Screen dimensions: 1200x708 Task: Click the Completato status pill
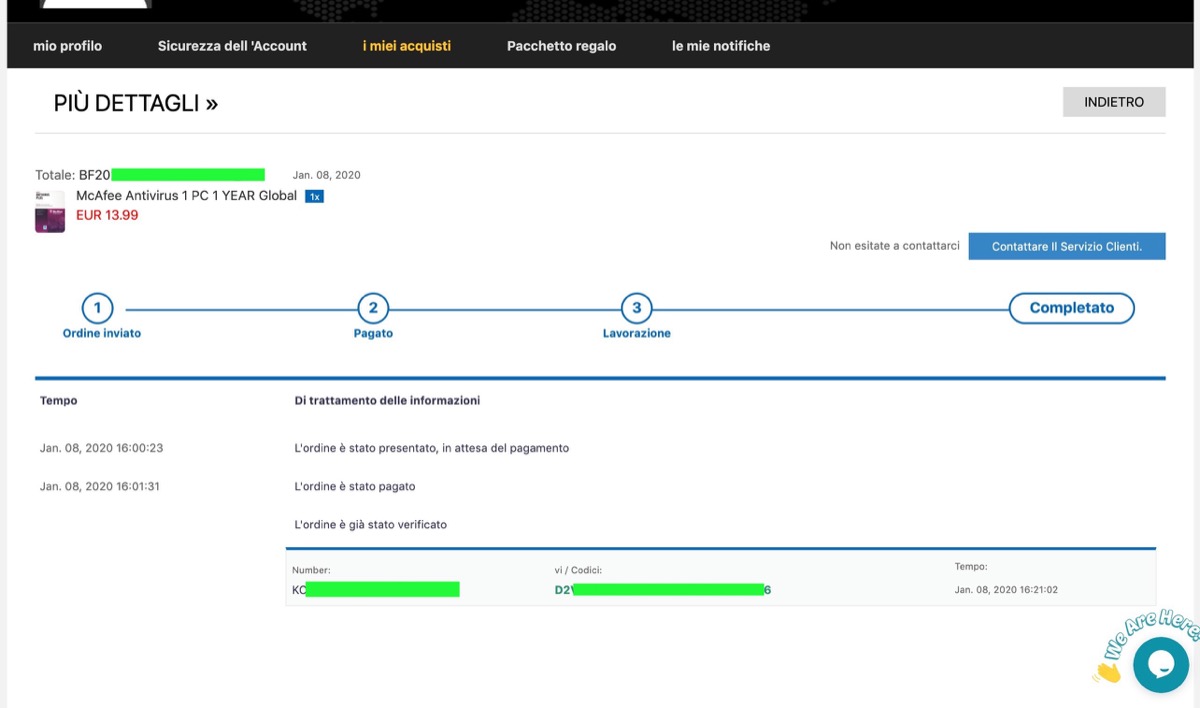[1071, 308]
